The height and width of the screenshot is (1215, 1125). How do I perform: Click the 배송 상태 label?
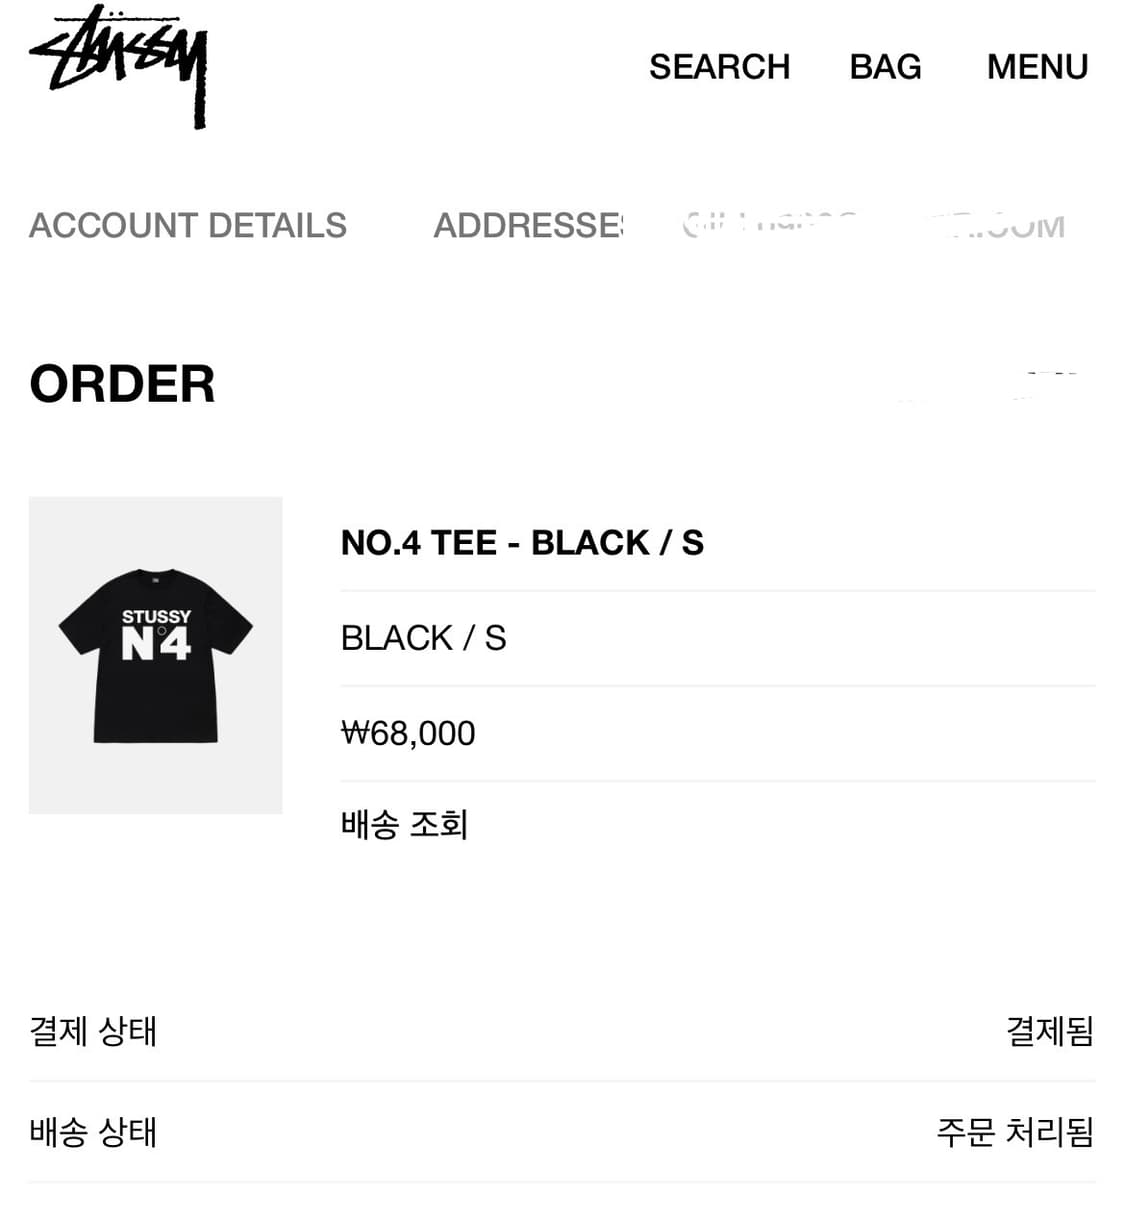coord(93,1132)
